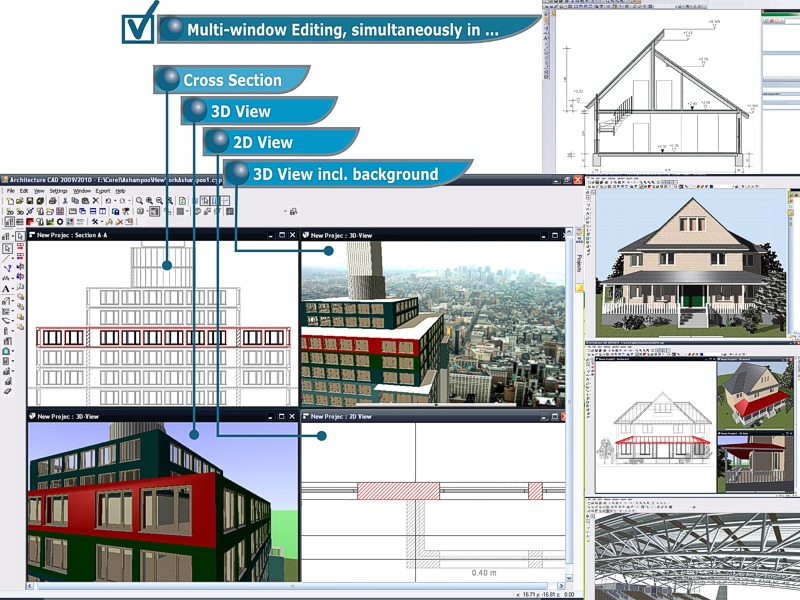Toggle the horizontal split-view button beside it

tap(224, 200)
